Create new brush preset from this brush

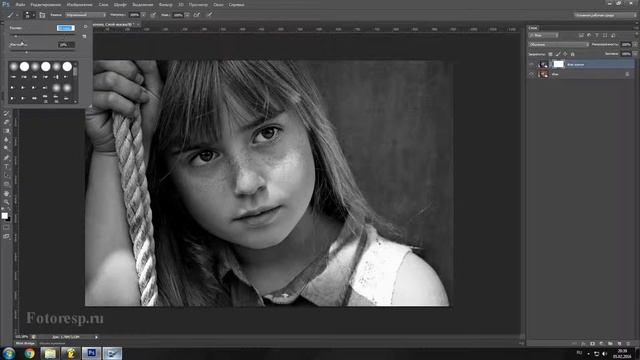84,36
